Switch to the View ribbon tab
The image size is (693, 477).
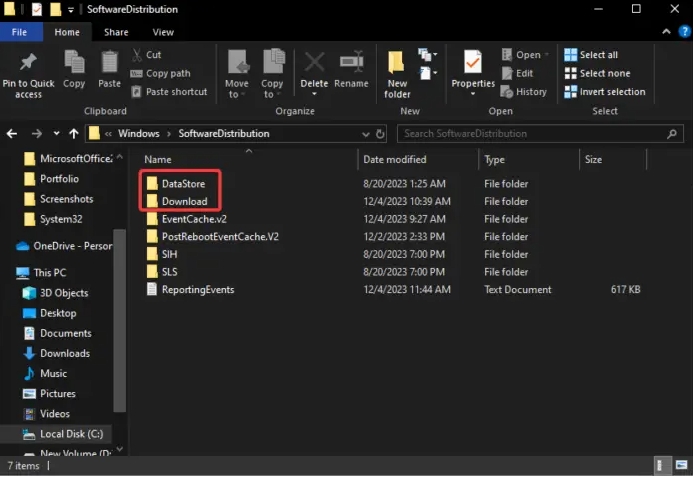click(163, 32)
